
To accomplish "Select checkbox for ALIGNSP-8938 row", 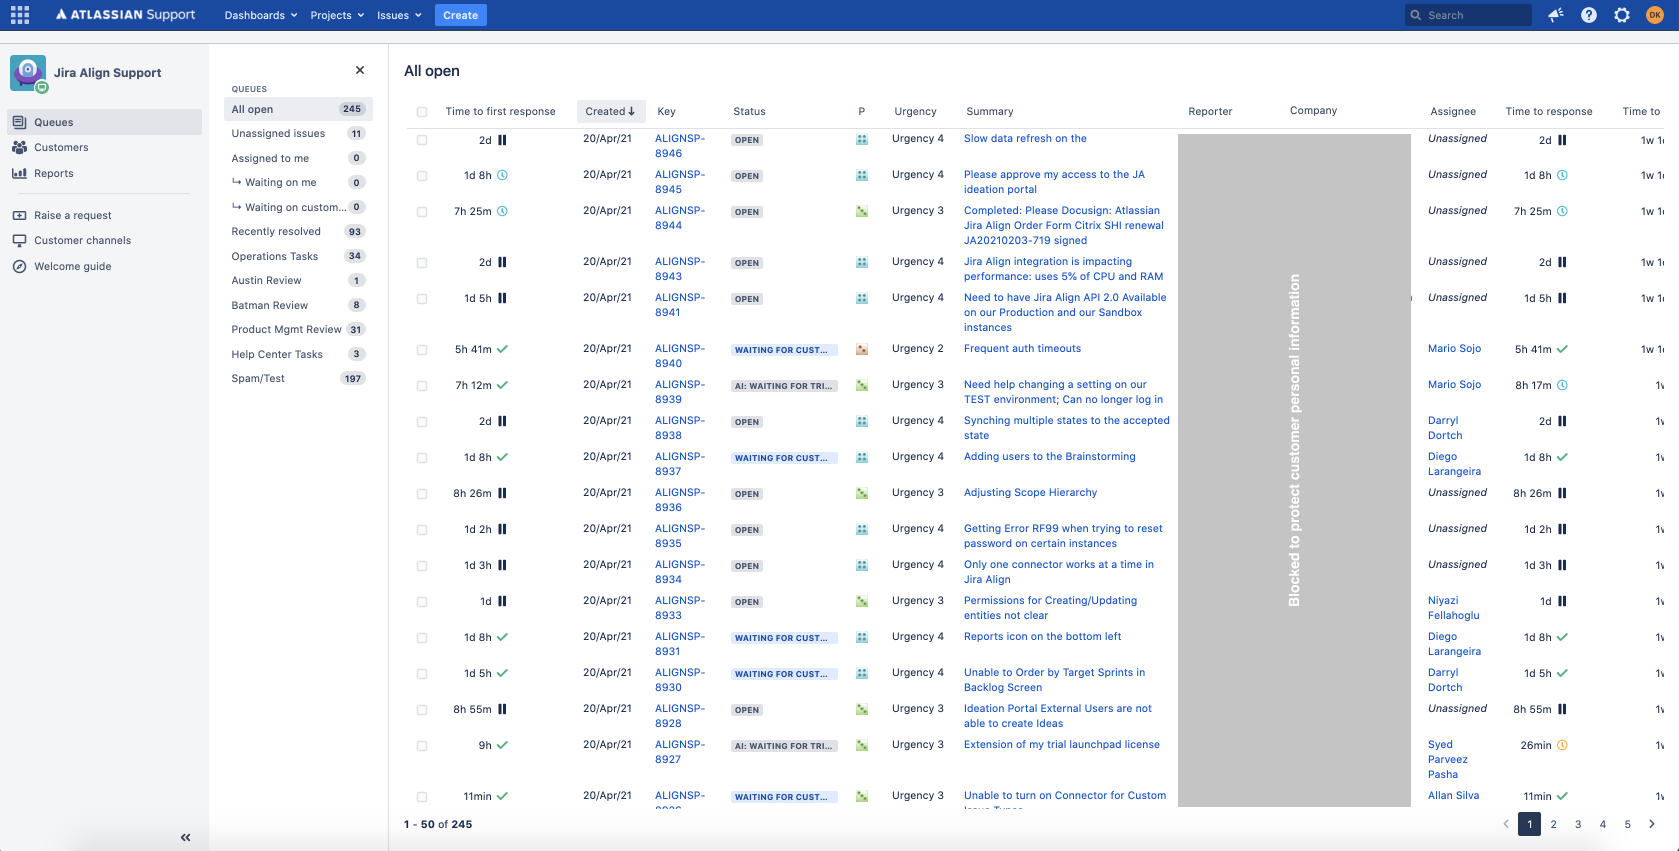I will 422,422.
